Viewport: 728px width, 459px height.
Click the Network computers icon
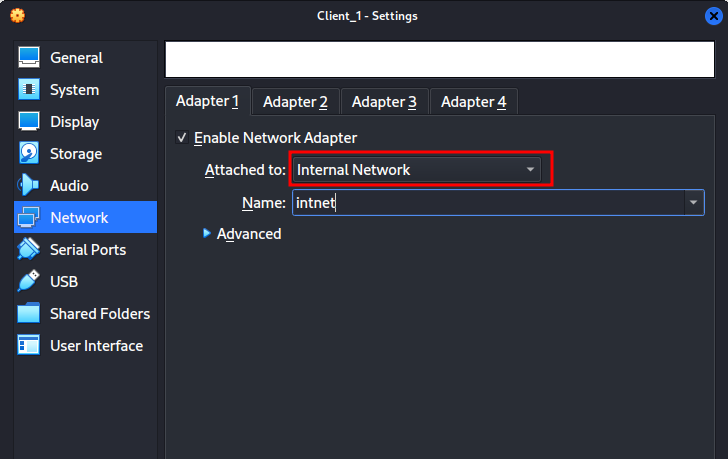tap(29, 217)
